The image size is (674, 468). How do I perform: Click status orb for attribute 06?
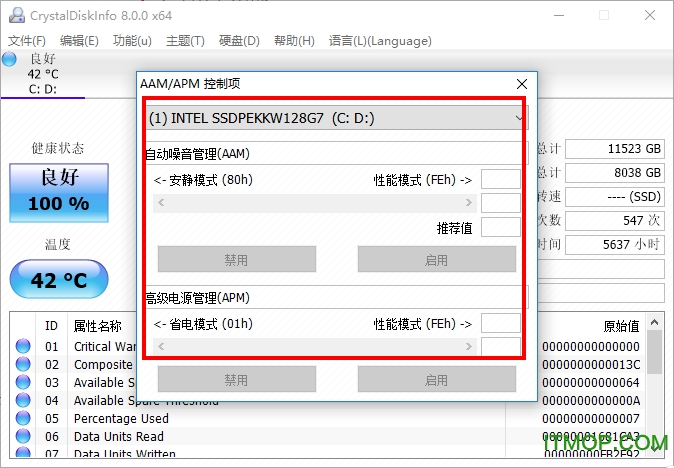point(23,436)
